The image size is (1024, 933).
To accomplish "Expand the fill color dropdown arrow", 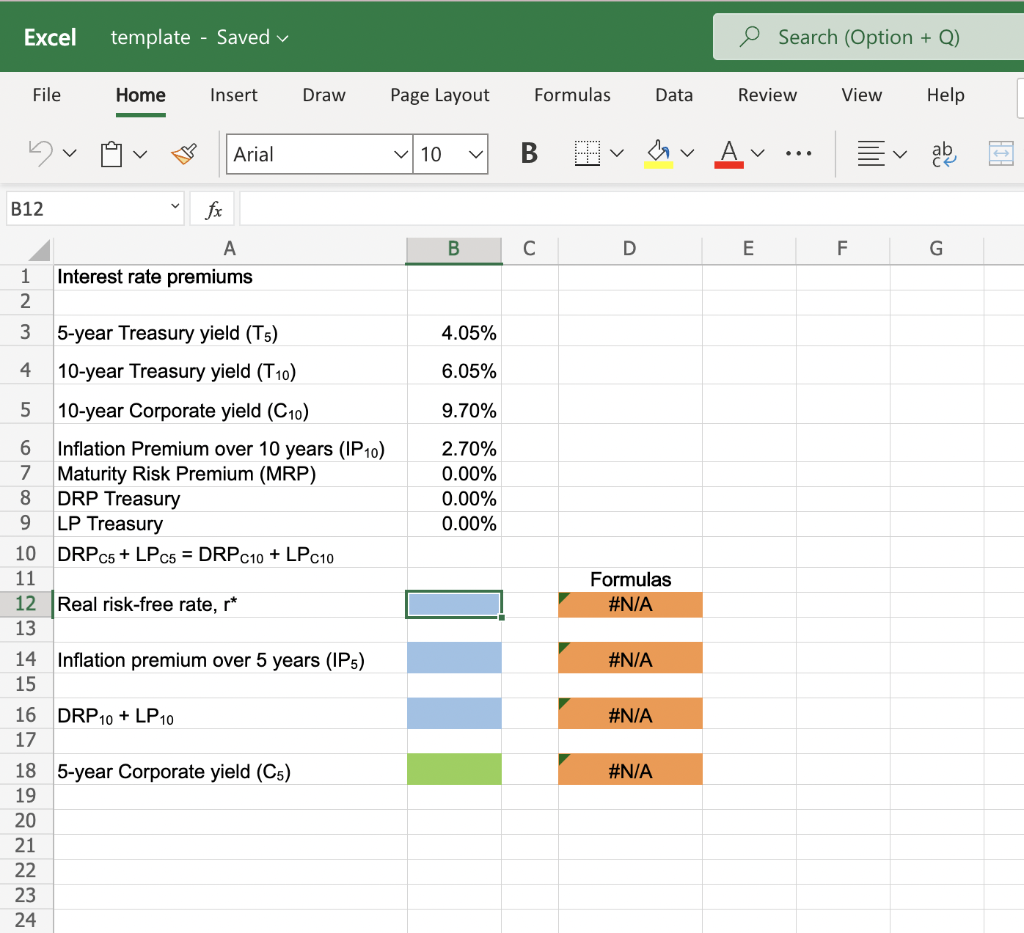I will point(688,154).
